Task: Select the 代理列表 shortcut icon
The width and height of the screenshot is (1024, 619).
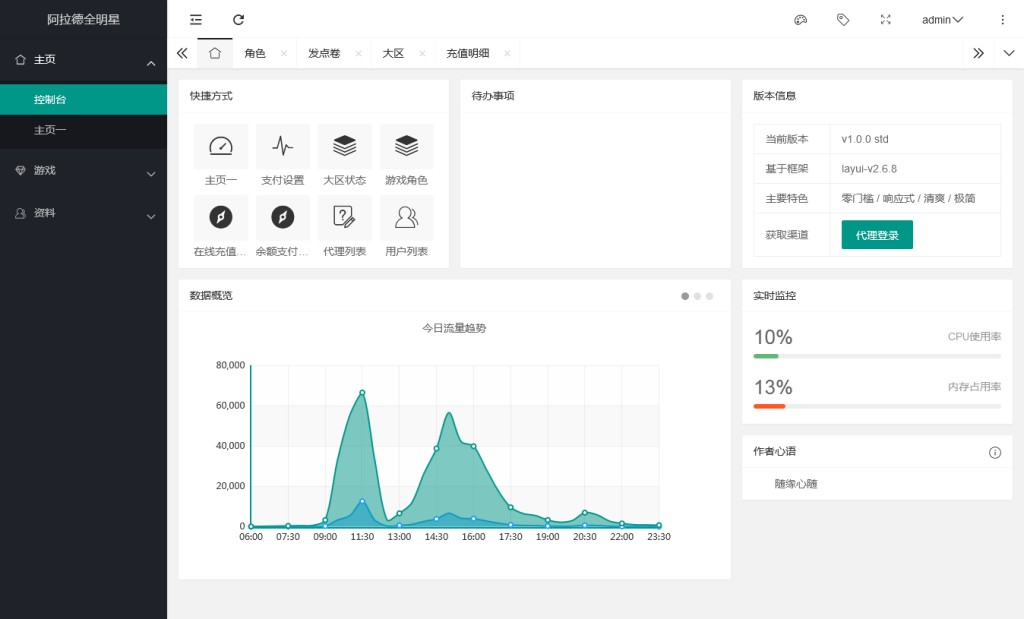Action: (344, 217)
